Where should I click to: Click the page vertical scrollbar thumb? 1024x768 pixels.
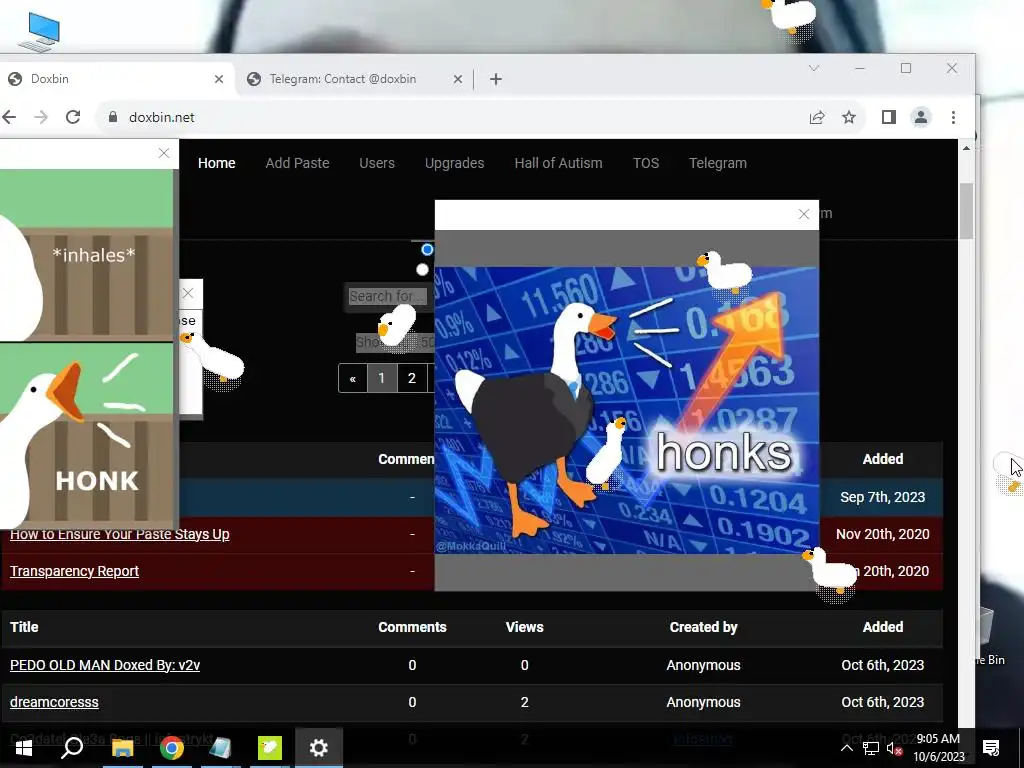pyautogui.click(x=966, y=211)
